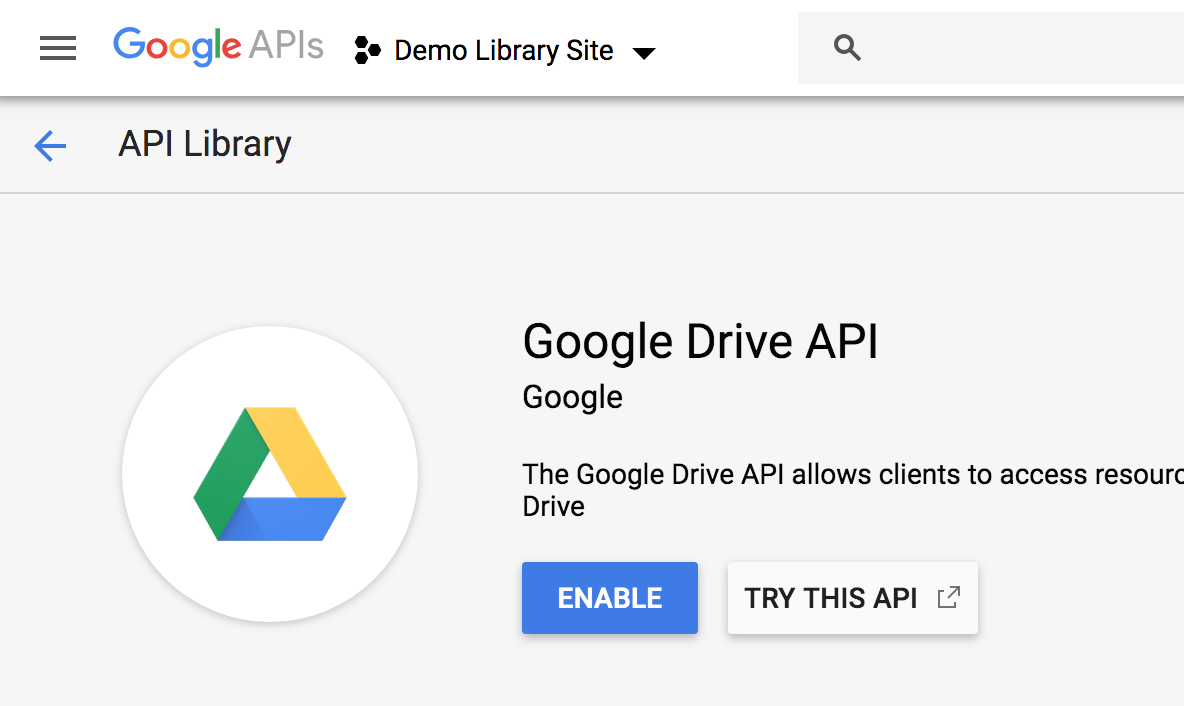Open the hamburger navigation menu
Screen dimensions: 1184x706
tap(58, 48)
